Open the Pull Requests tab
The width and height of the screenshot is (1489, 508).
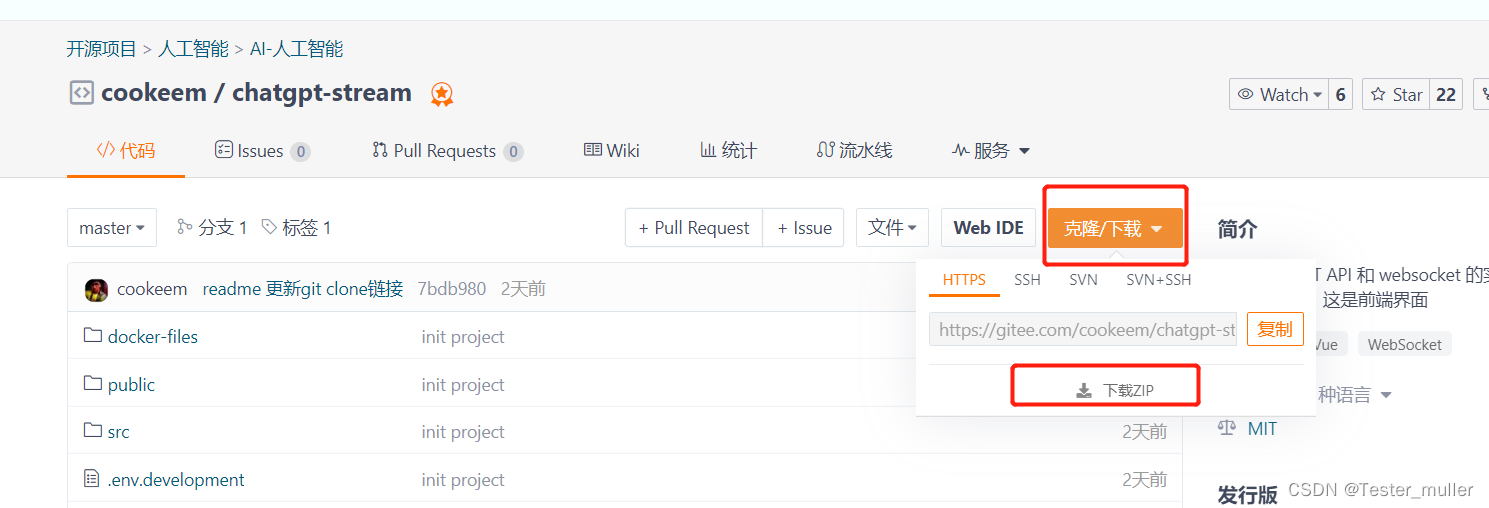tap(448, 151)
